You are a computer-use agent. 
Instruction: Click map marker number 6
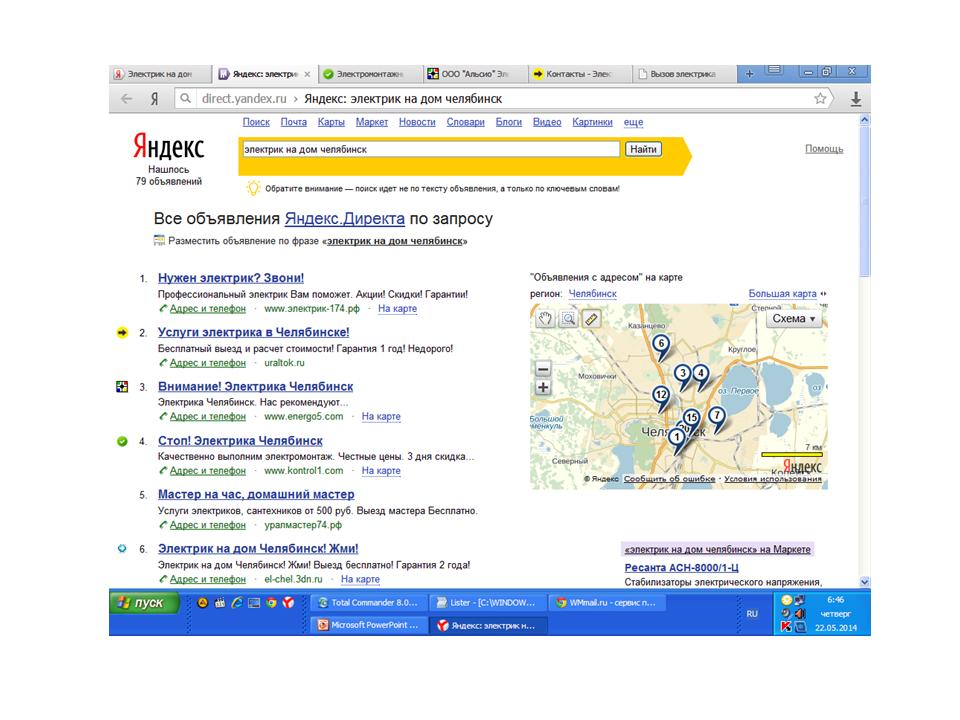click(660, 345)
